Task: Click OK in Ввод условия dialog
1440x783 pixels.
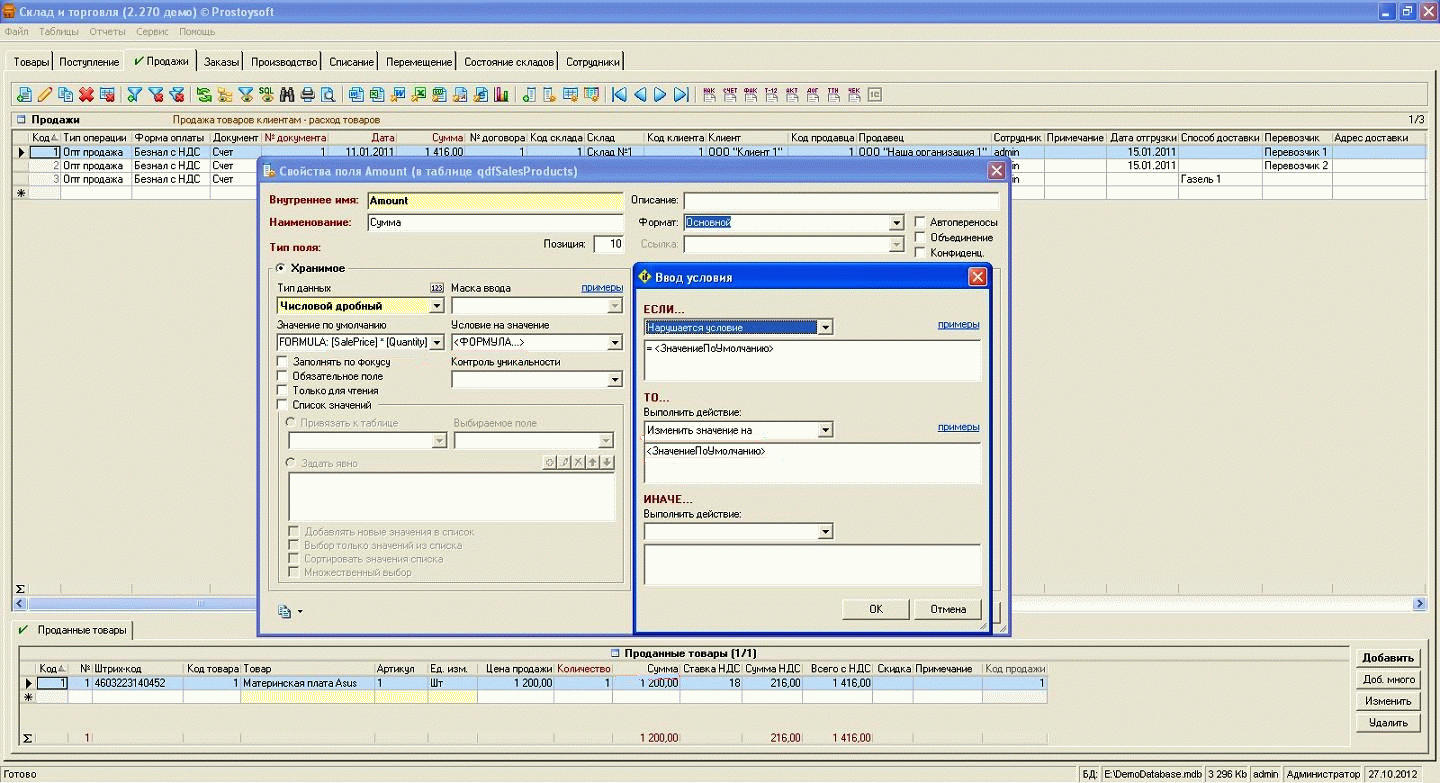Action: tap(875, 609)
